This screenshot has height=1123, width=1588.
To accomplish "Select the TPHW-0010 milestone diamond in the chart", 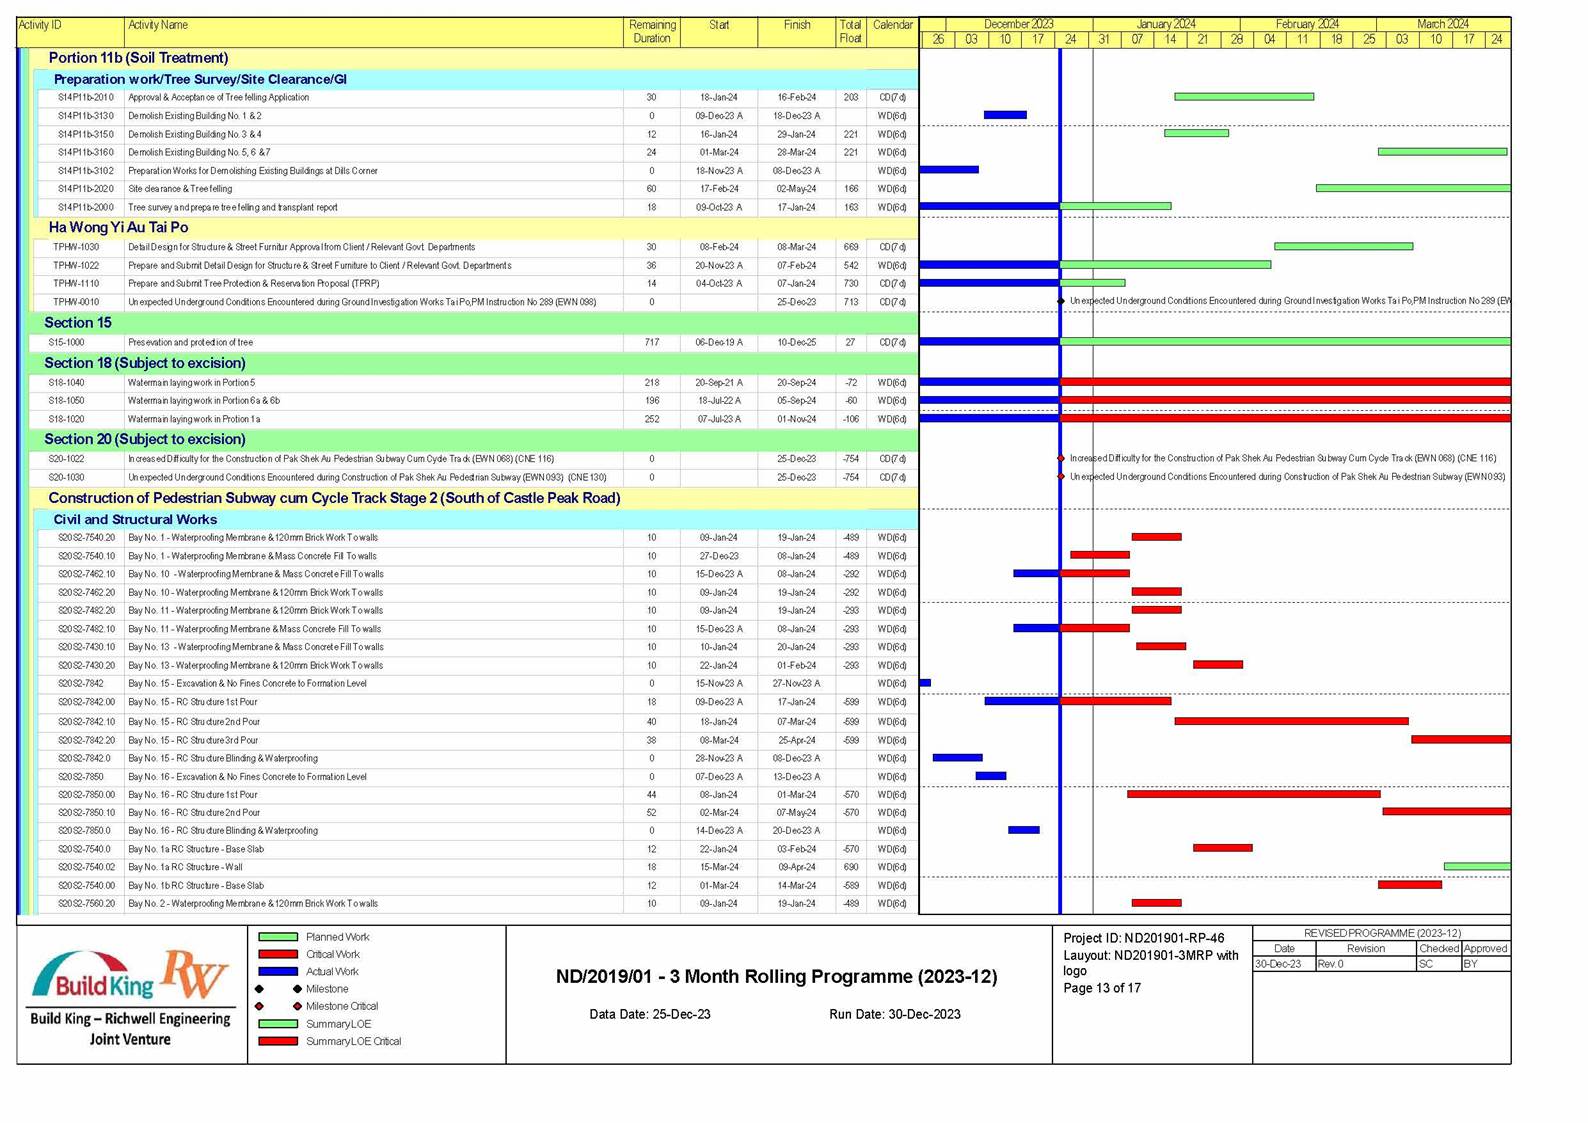I will (1061, 301).
